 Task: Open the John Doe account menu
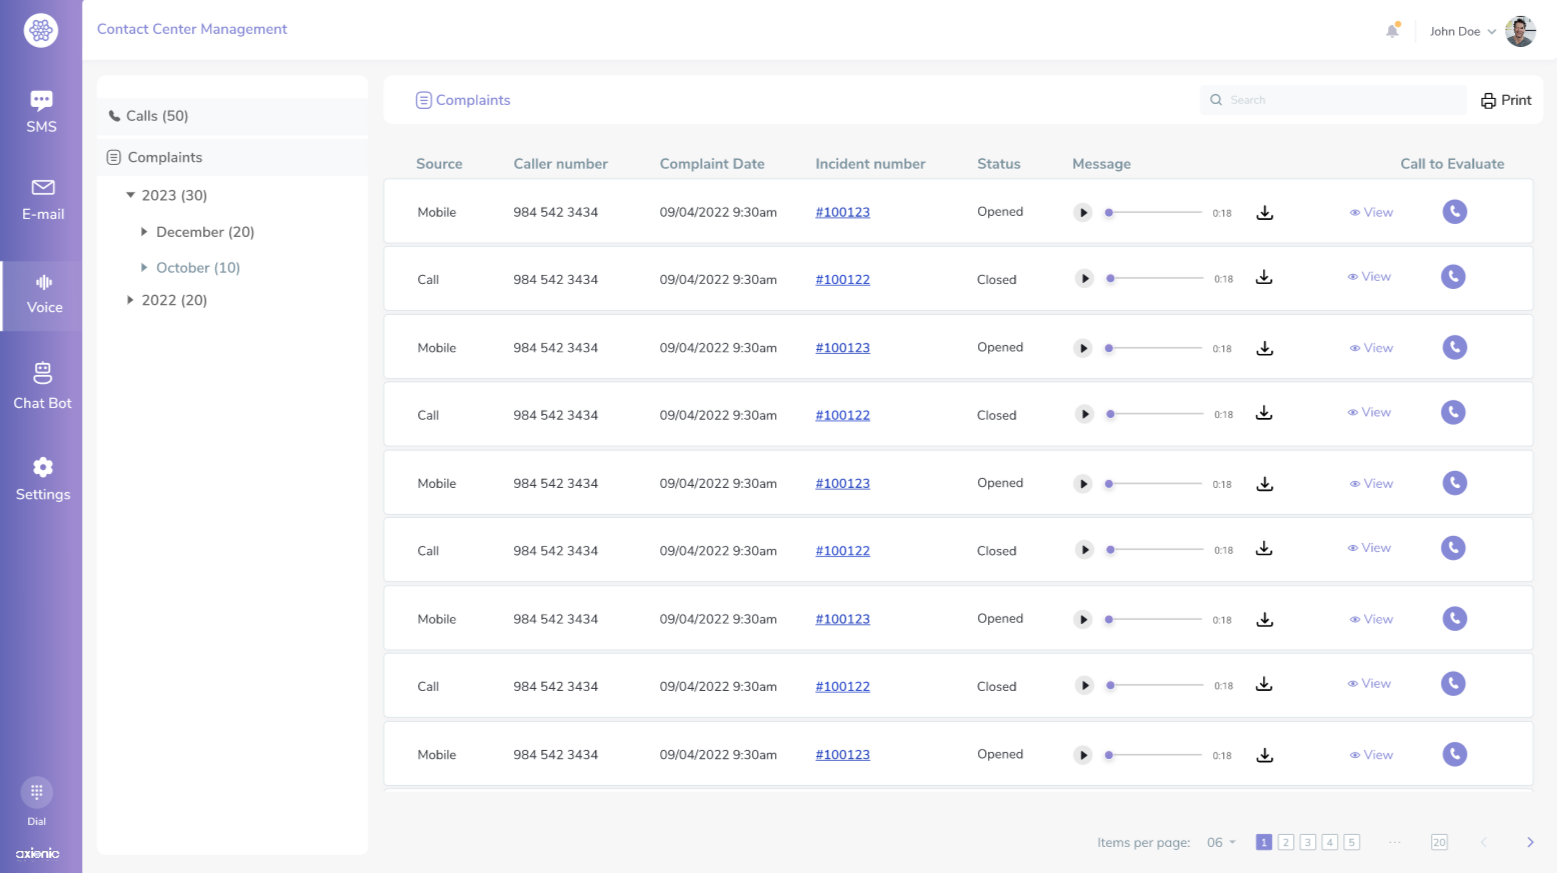click(x=1460, y=31)
